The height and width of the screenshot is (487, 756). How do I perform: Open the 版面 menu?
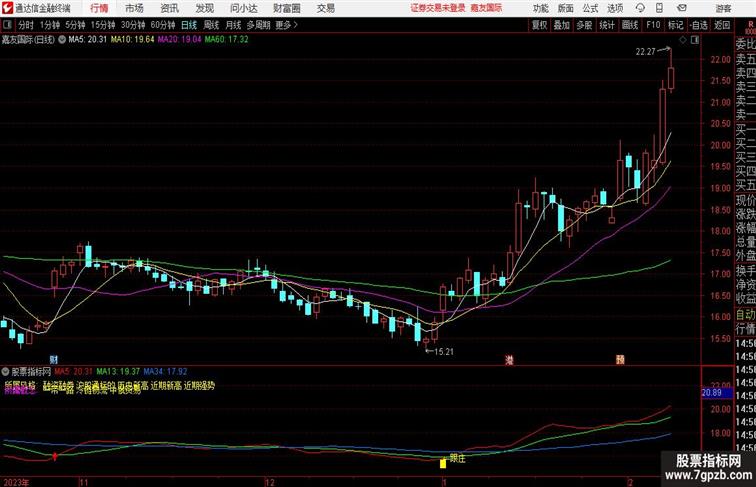(x=566, y=8)
